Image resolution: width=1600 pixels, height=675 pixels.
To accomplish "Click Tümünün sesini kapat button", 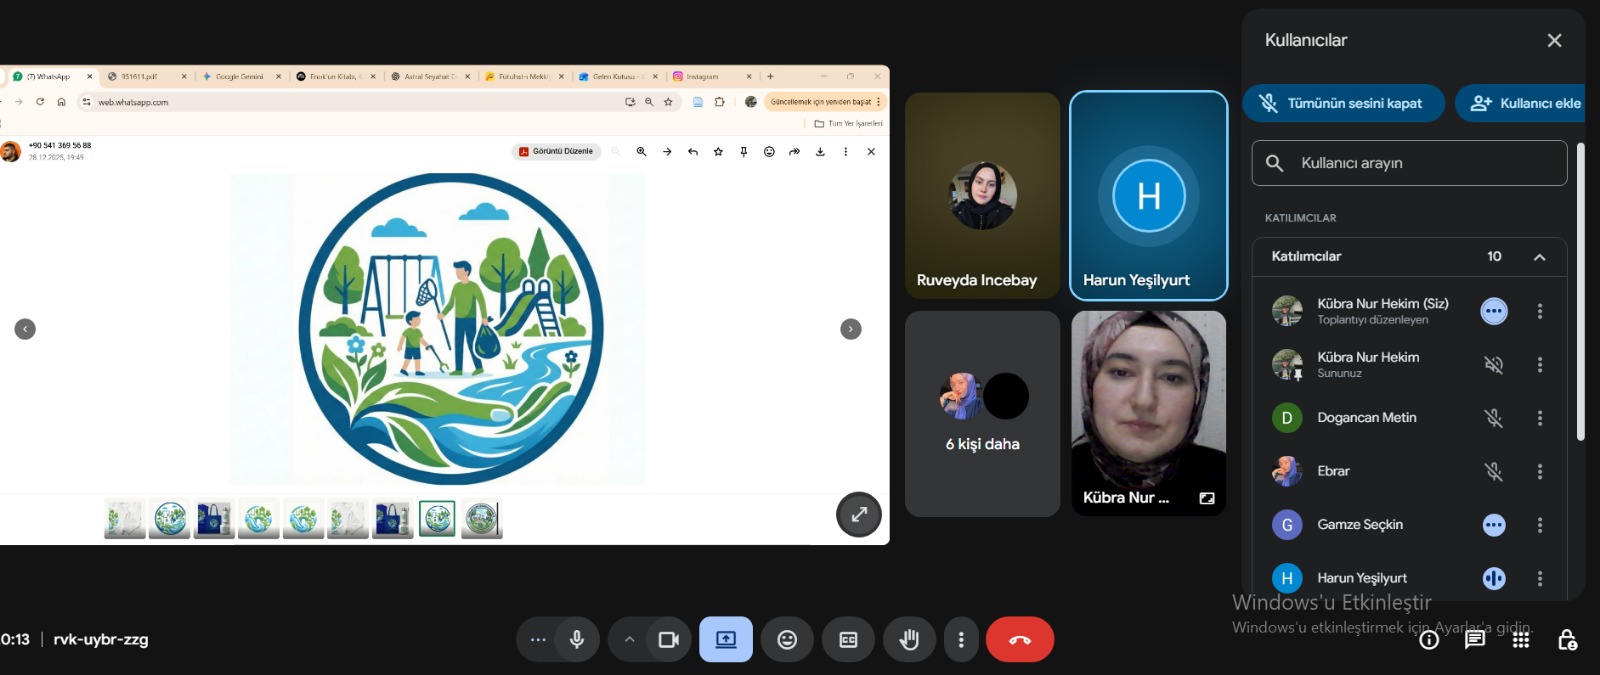I will click(1343, 103).
